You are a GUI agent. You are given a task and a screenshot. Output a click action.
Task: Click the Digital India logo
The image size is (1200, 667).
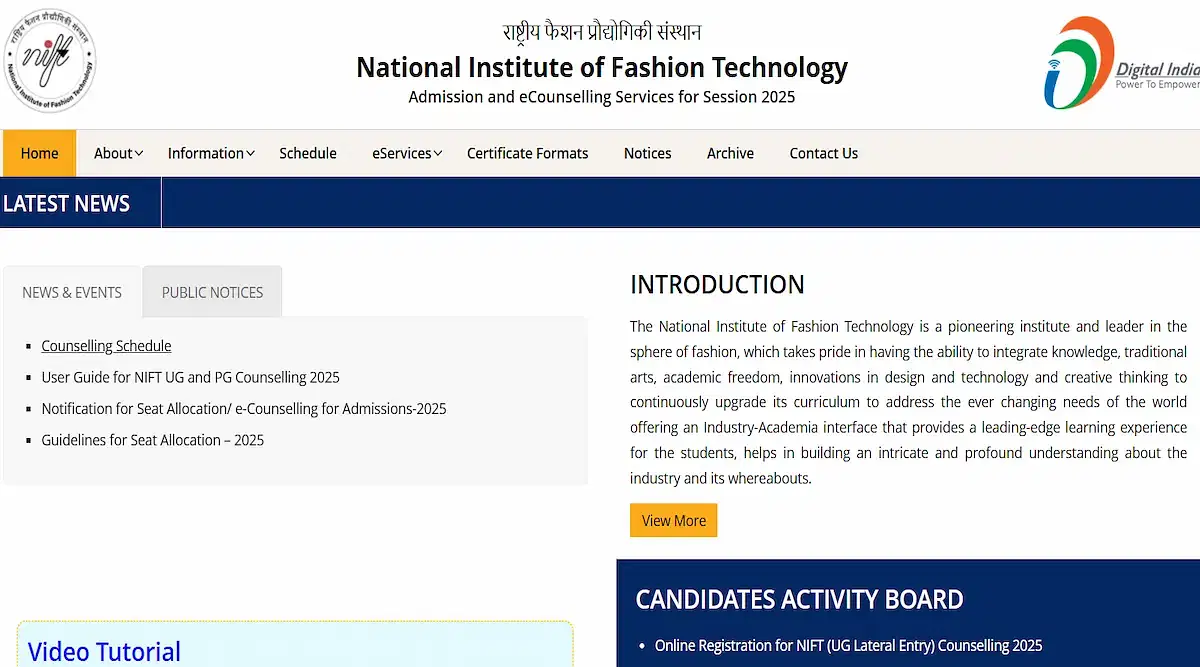pyautogui.click(x=1121, y=62)
